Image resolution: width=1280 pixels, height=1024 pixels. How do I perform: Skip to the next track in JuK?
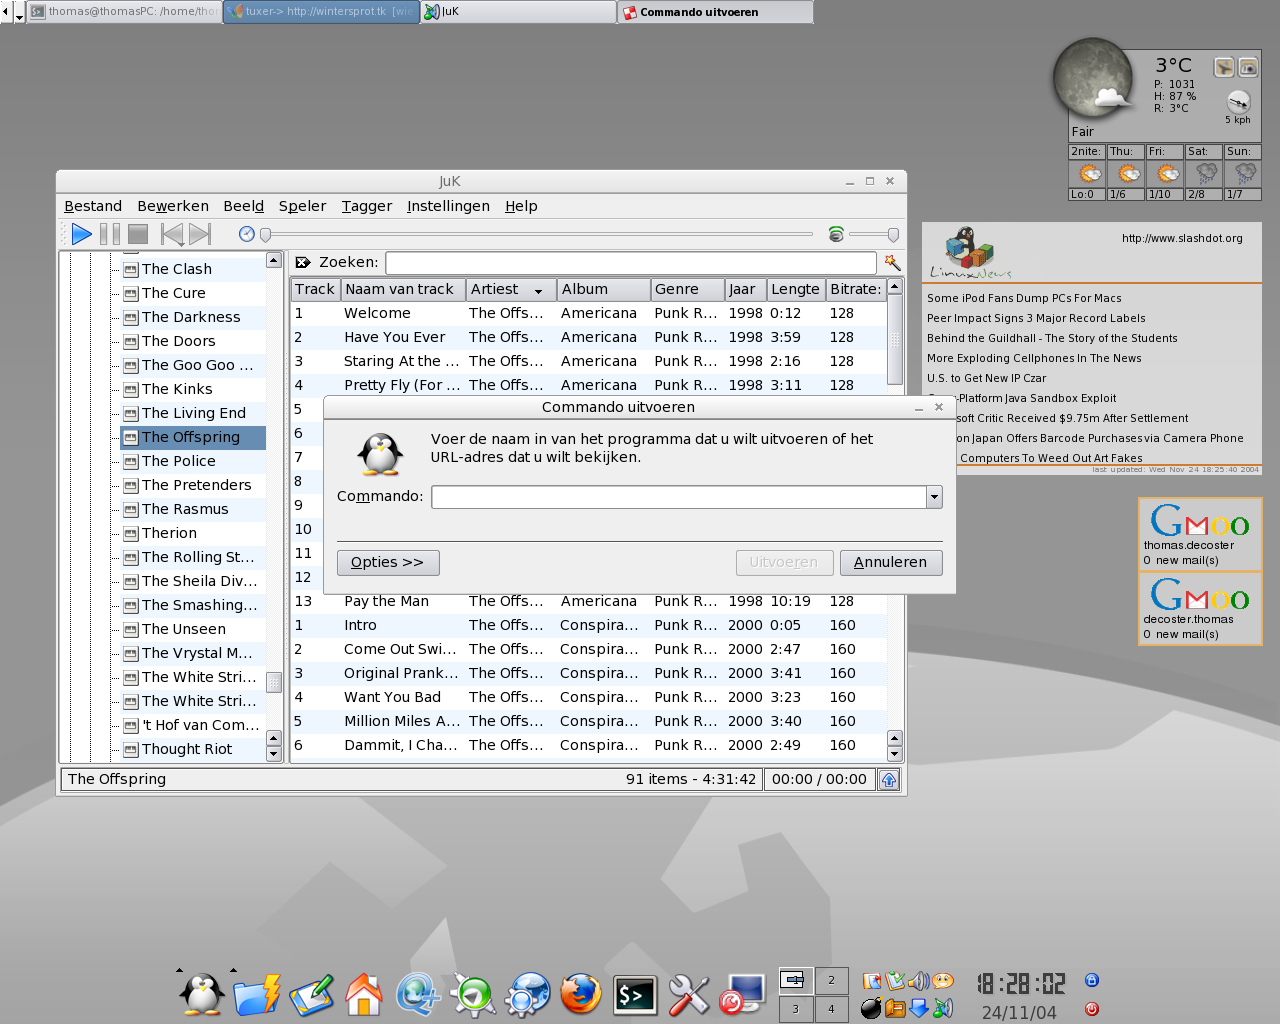pos(200,234)
